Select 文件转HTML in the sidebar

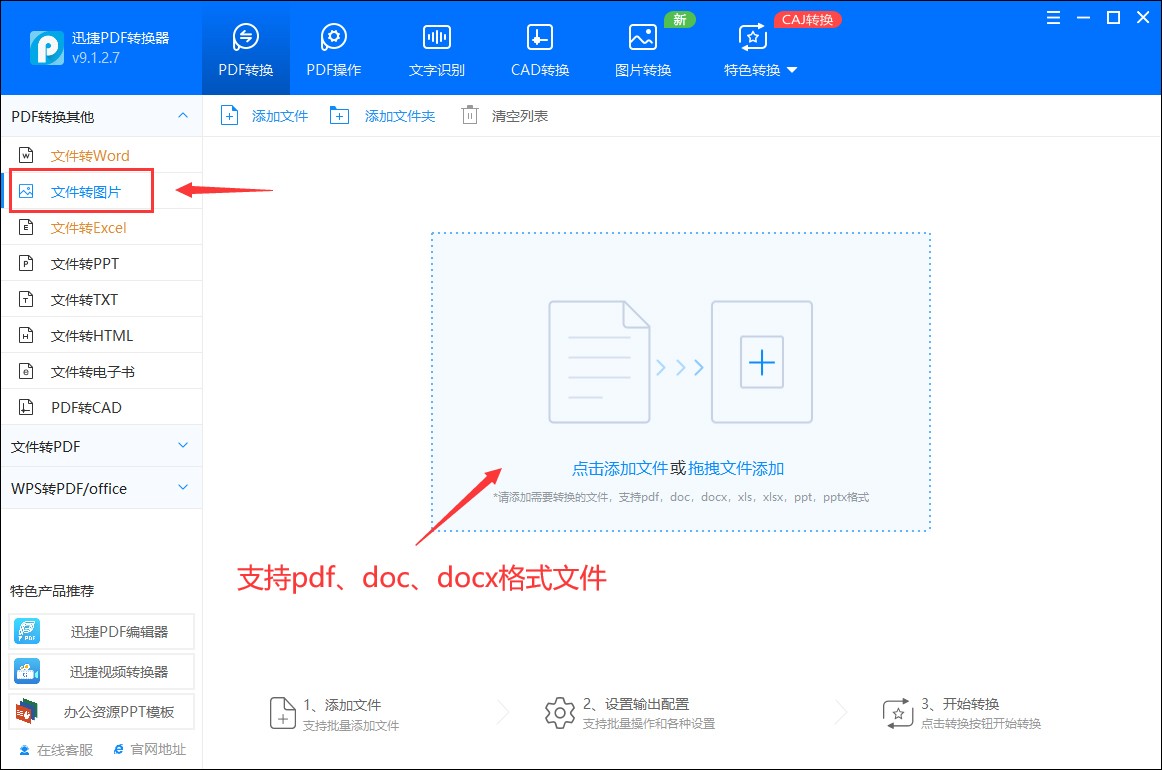tap(102, 335)
